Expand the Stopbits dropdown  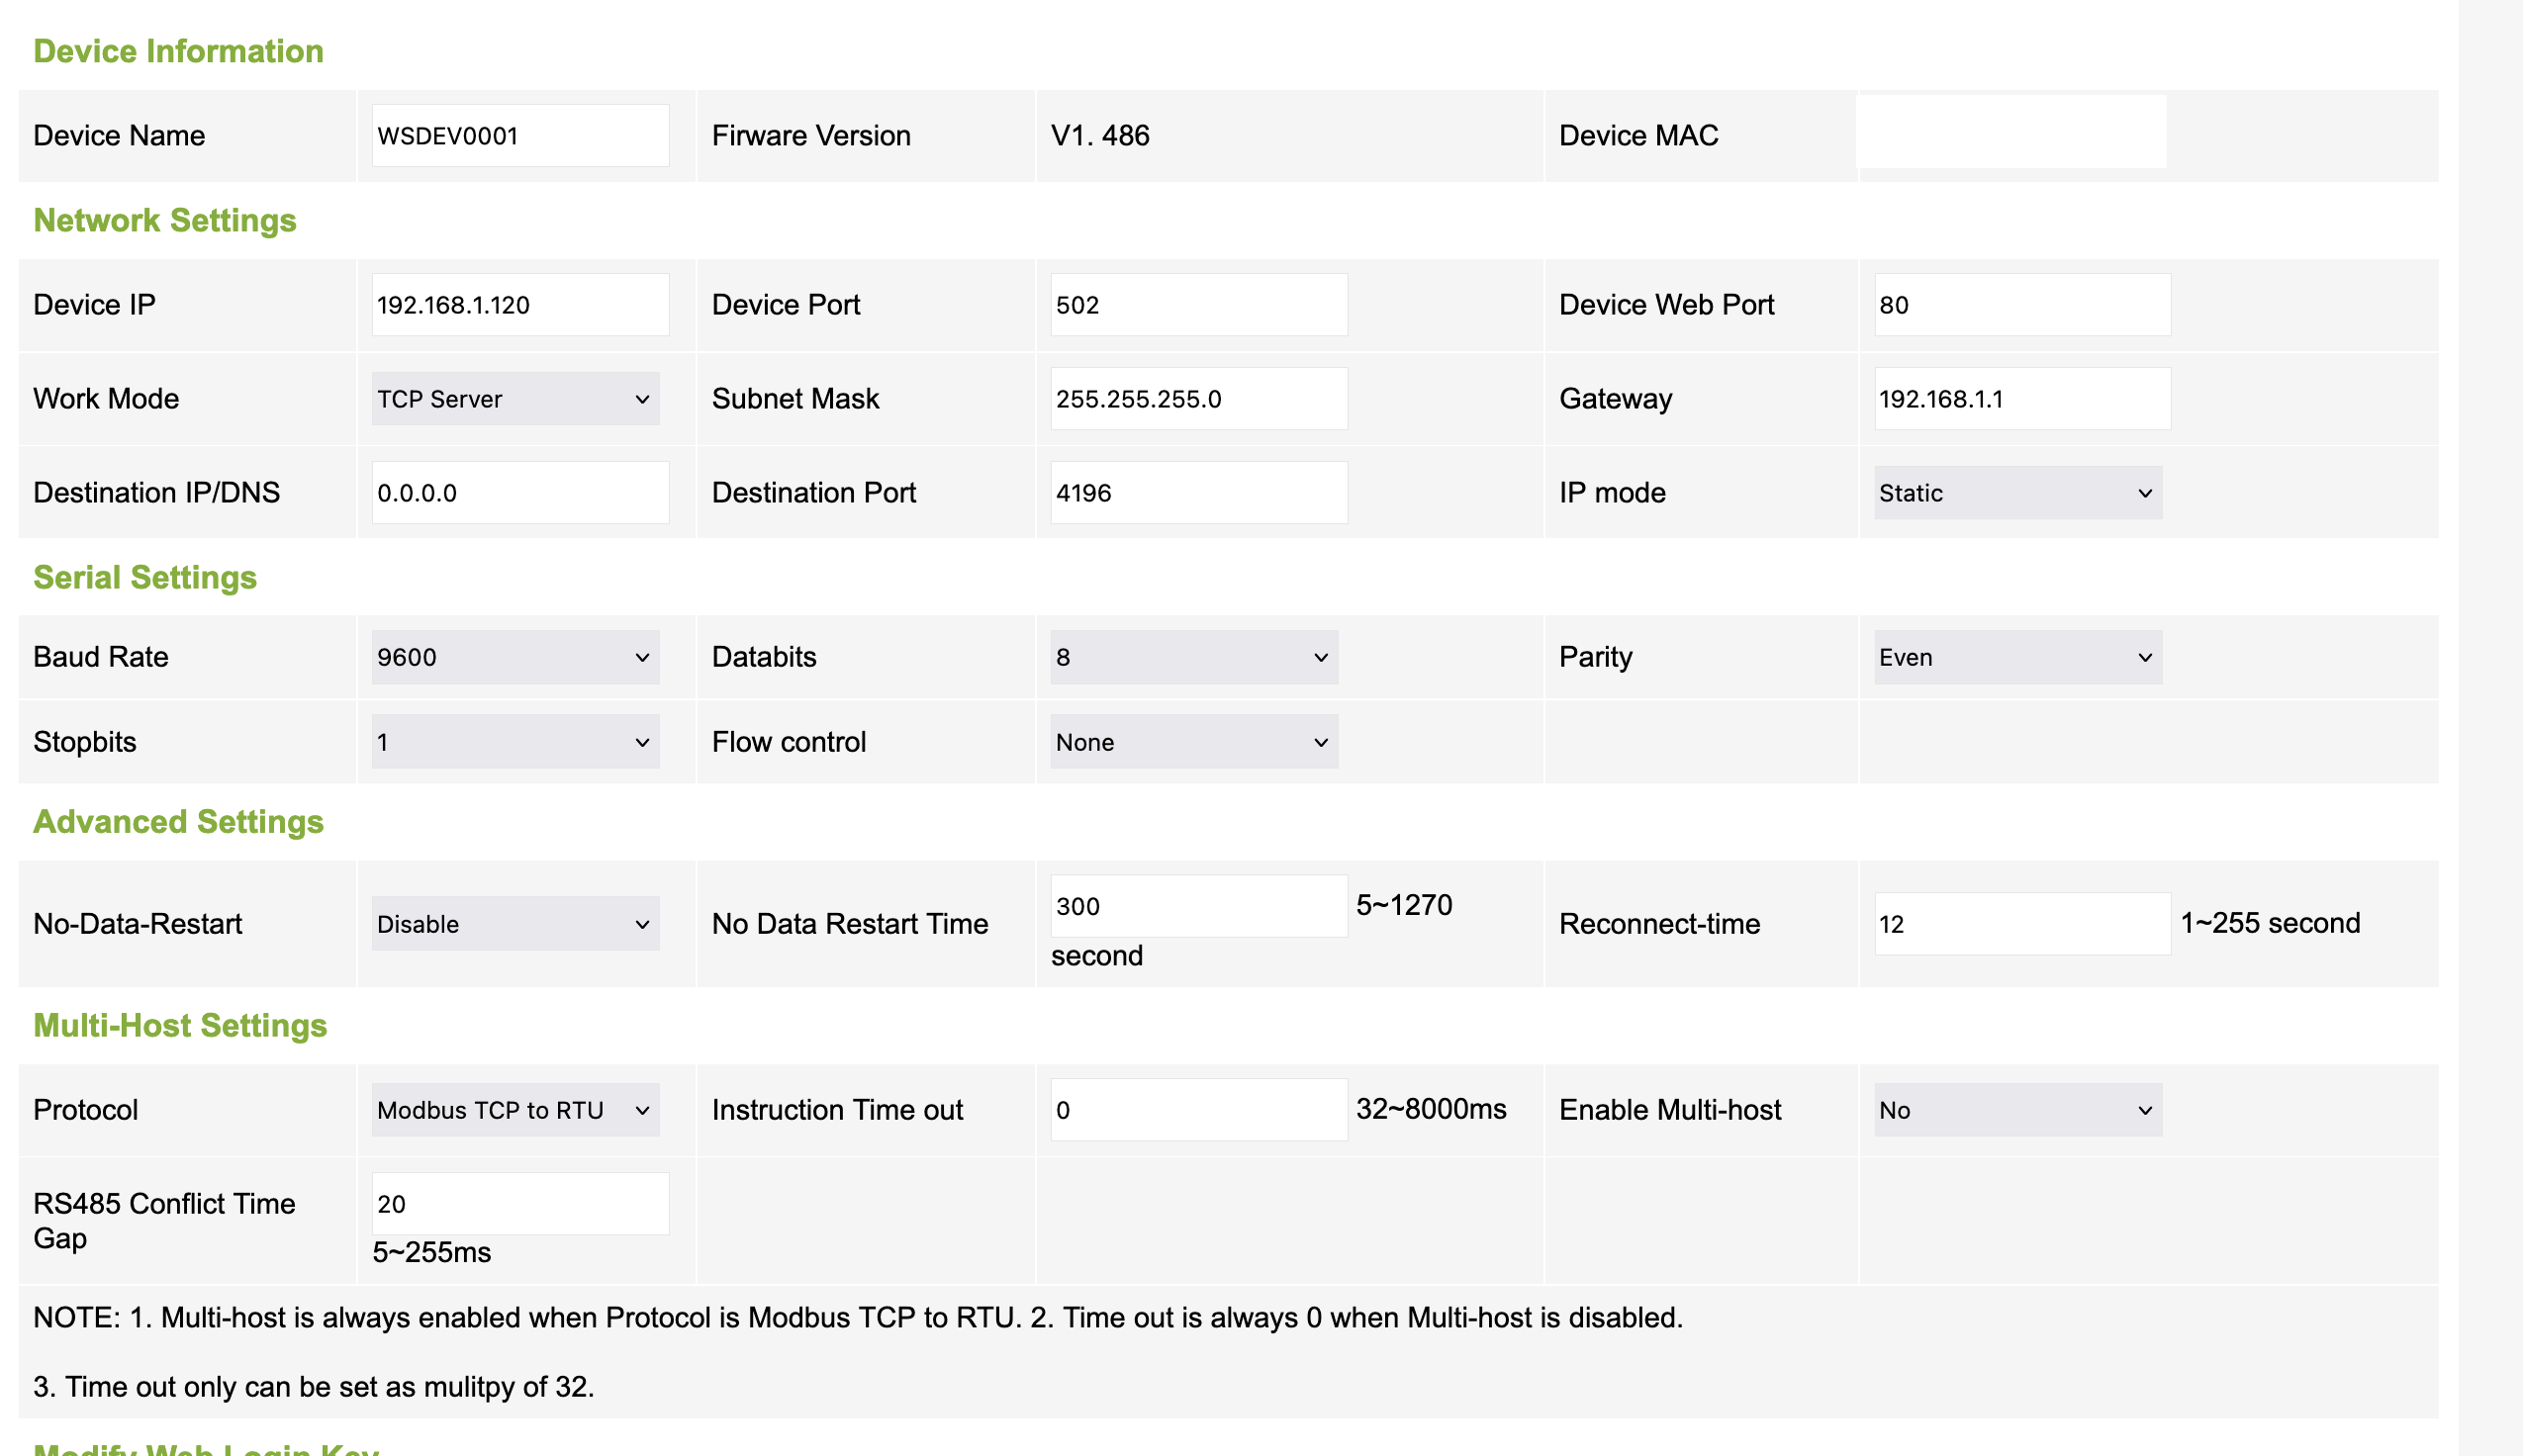[514, 742]
